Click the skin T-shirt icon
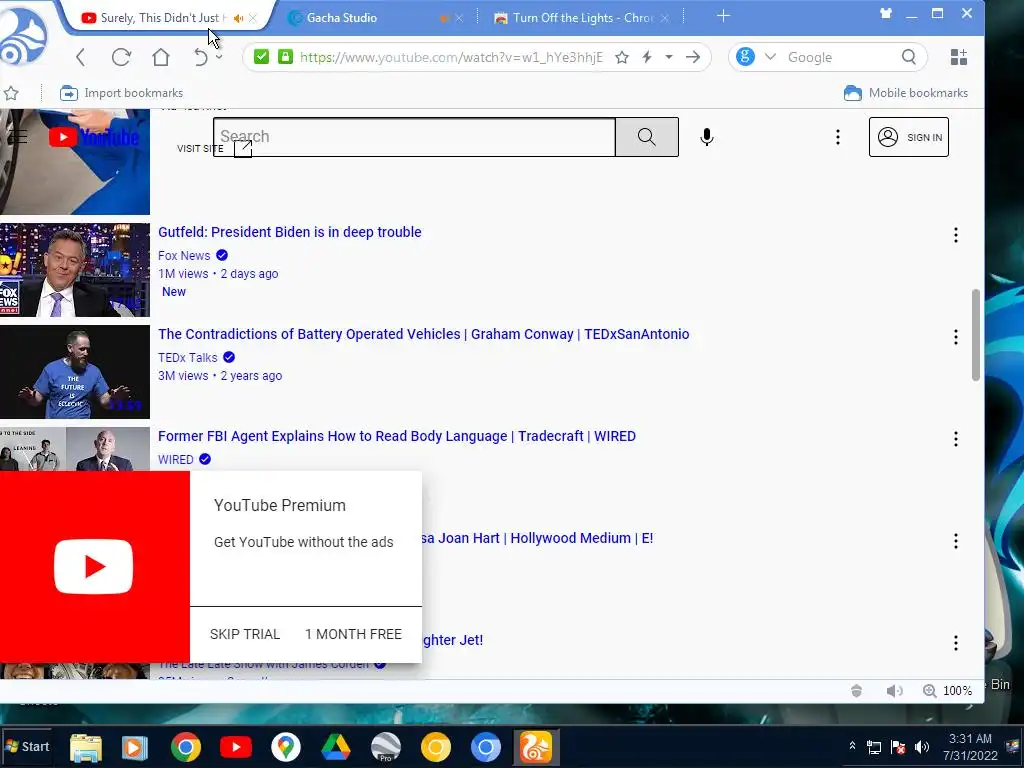 pos(886,13)
